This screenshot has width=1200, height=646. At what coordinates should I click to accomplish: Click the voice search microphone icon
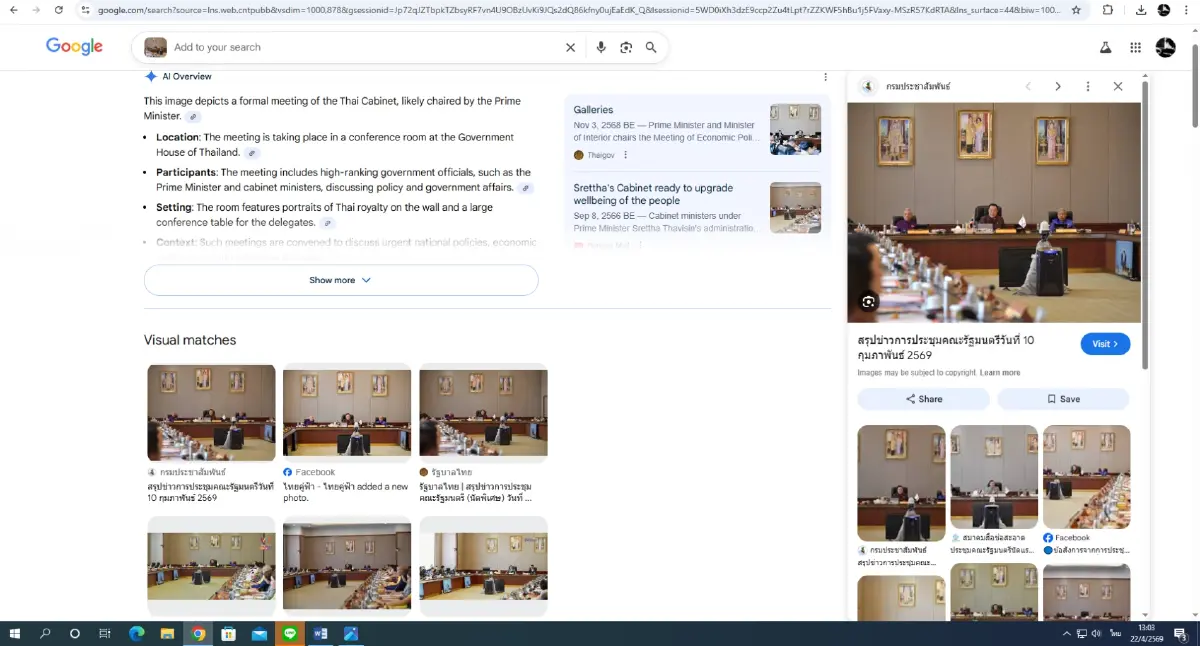(601, 47)
